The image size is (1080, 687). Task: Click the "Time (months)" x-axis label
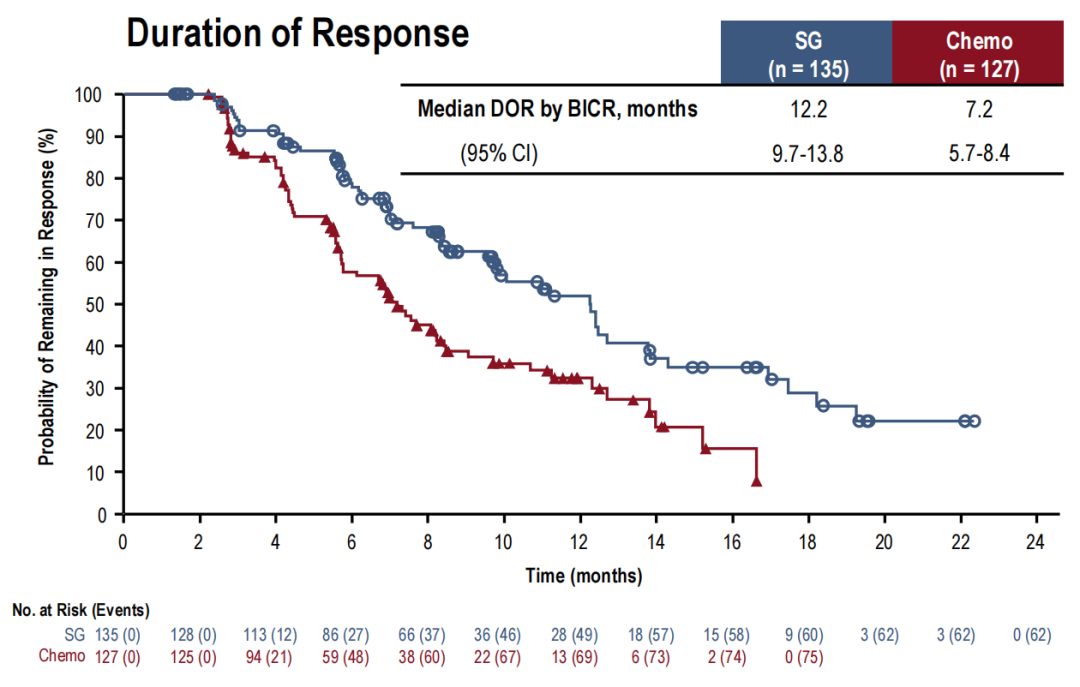point(584,576)
